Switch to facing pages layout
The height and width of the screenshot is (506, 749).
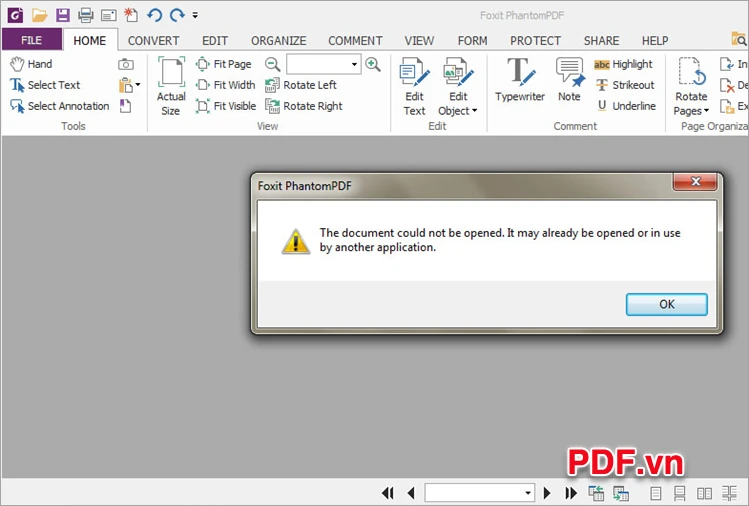[704, 493]
